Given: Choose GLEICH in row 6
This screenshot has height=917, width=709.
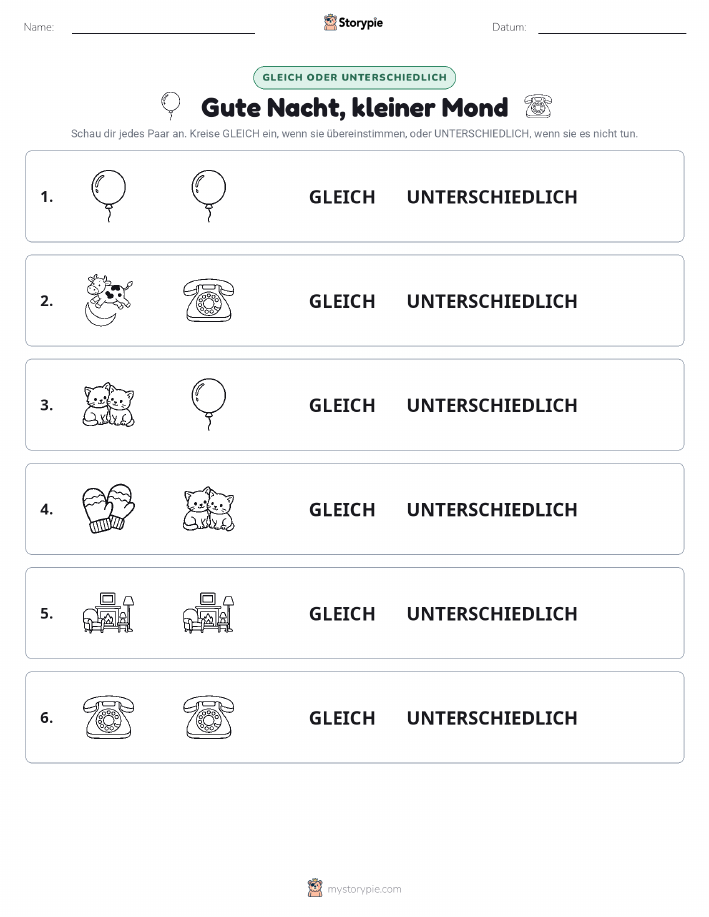Looking at the screenshot, I should pyautogui.click(x=342, y=718).
